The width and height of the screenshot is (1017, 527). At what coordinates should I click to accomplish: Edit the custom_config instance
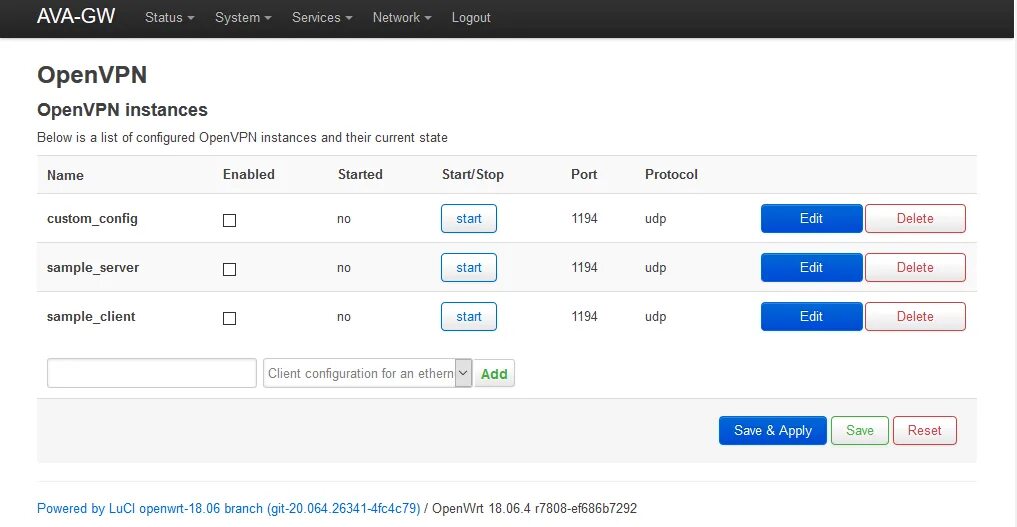pos(811,218)
